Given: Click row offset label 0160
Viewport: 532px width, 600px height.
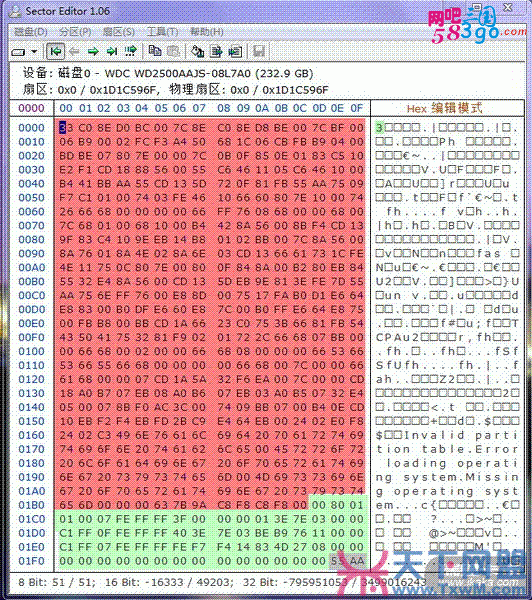Looking at the screenshot, I should click(31, 435).
